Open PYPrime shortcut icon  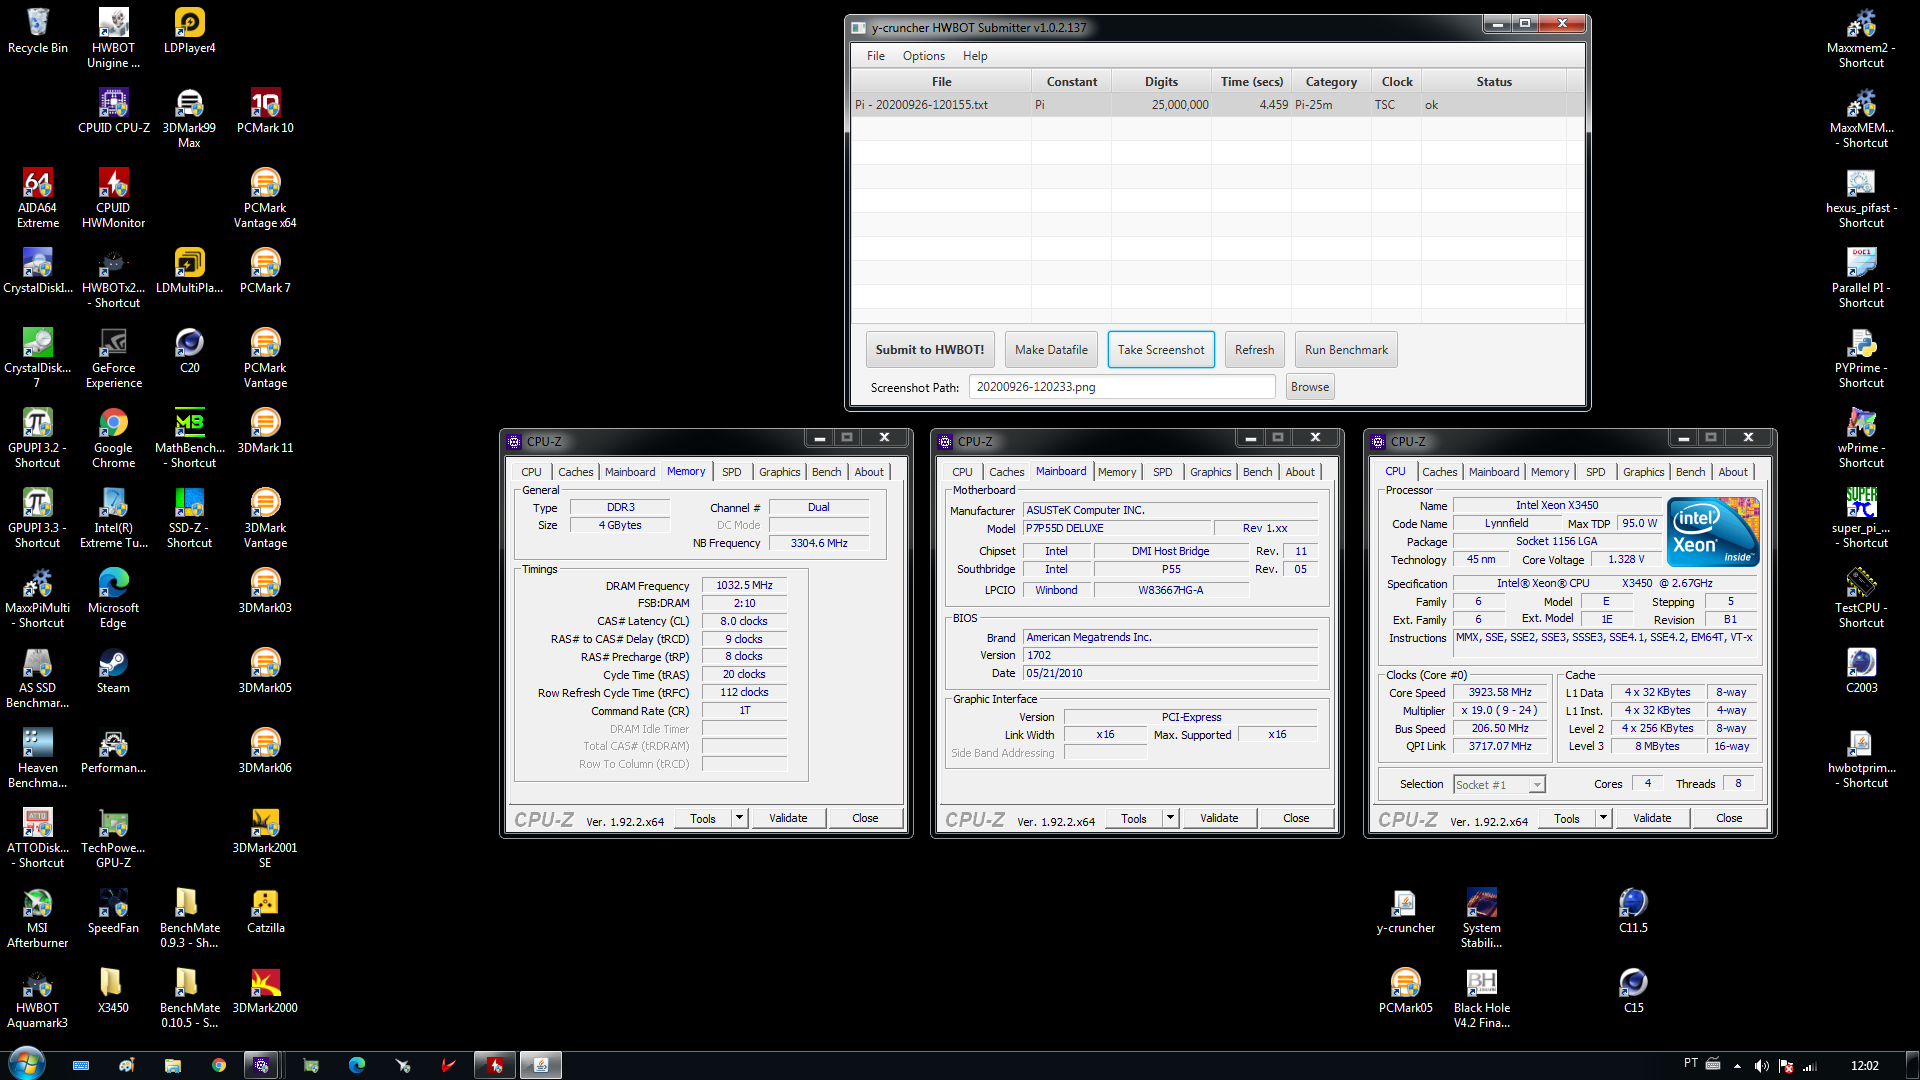point(1861,358)
